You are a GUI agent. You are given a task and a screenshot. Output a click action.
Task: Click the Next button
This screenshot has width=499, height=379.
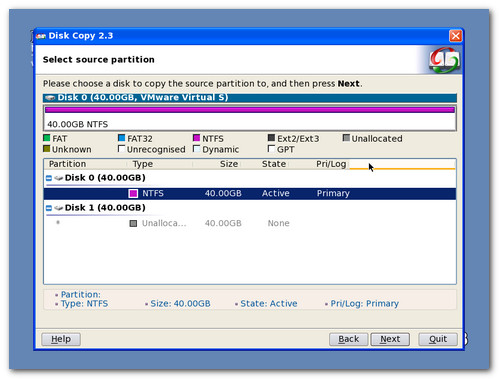tap(390, 339)
